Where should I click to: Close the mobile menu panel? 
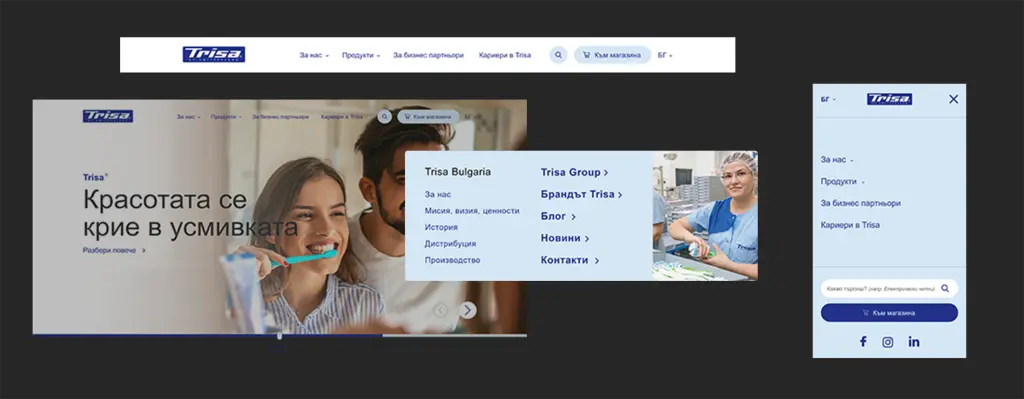click(953, 99)
